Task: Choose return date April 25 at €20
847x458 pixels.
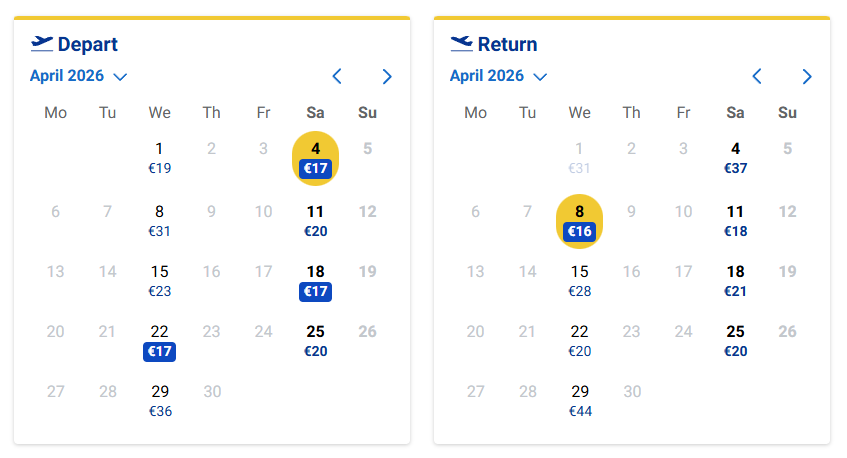Action: [x=736, y=341]
